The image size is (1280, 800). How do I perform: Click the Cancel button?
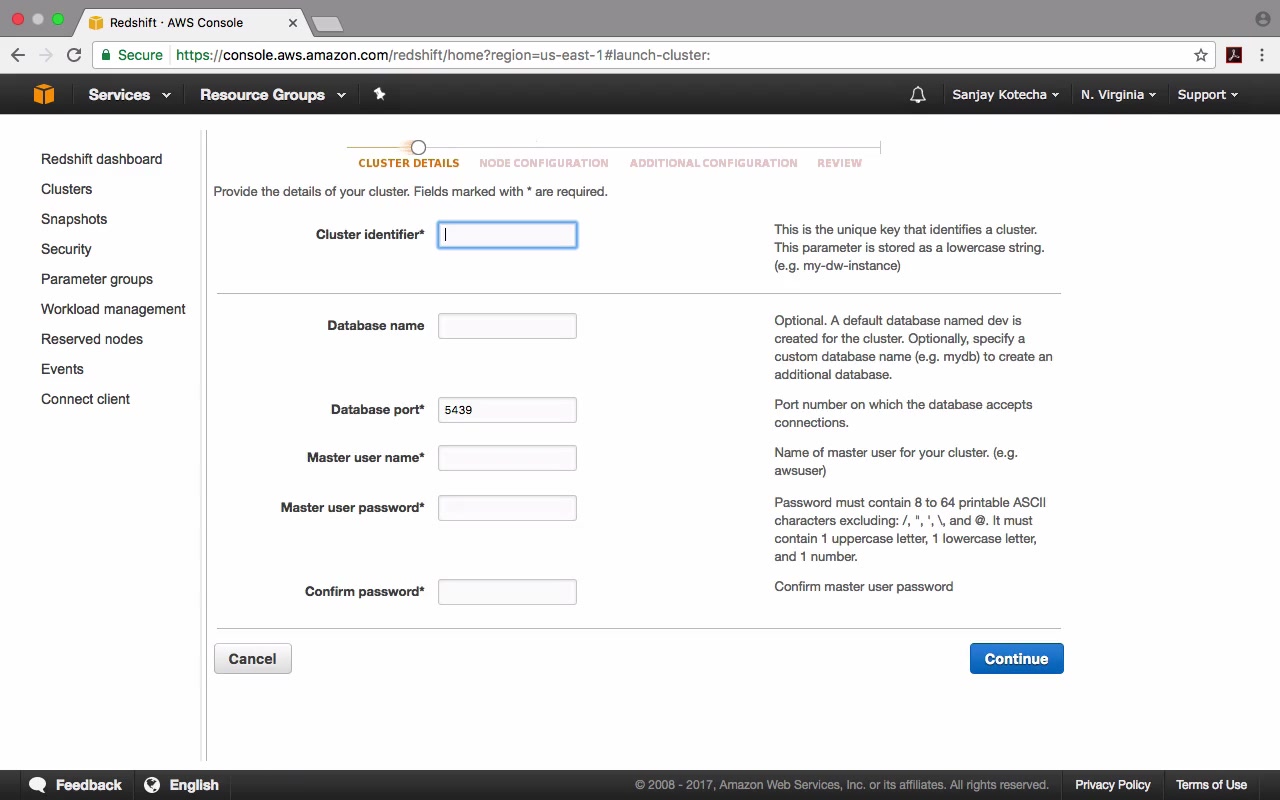[x=252, y=658]
